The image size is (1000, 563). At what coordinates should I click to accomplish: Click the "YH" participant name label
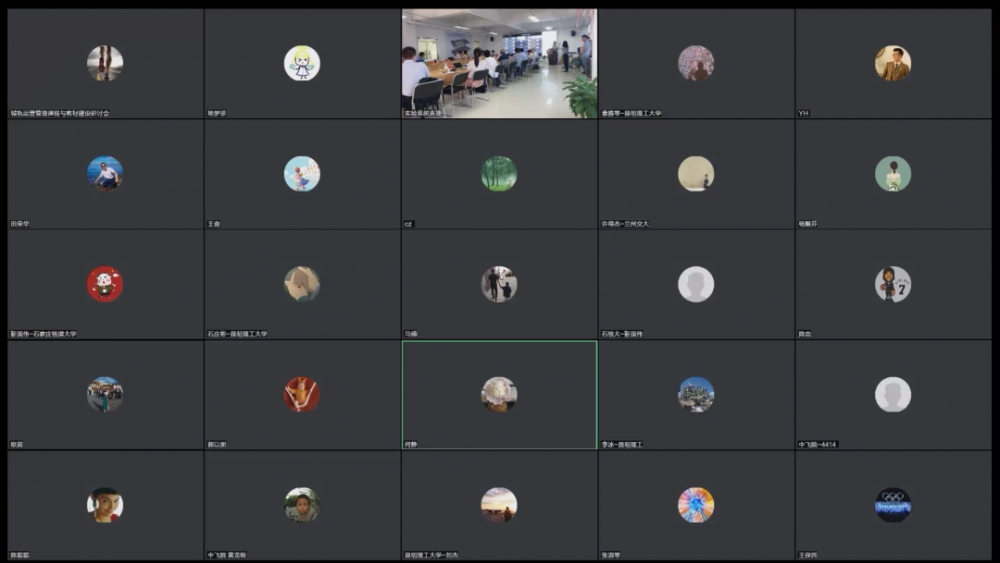803,113
